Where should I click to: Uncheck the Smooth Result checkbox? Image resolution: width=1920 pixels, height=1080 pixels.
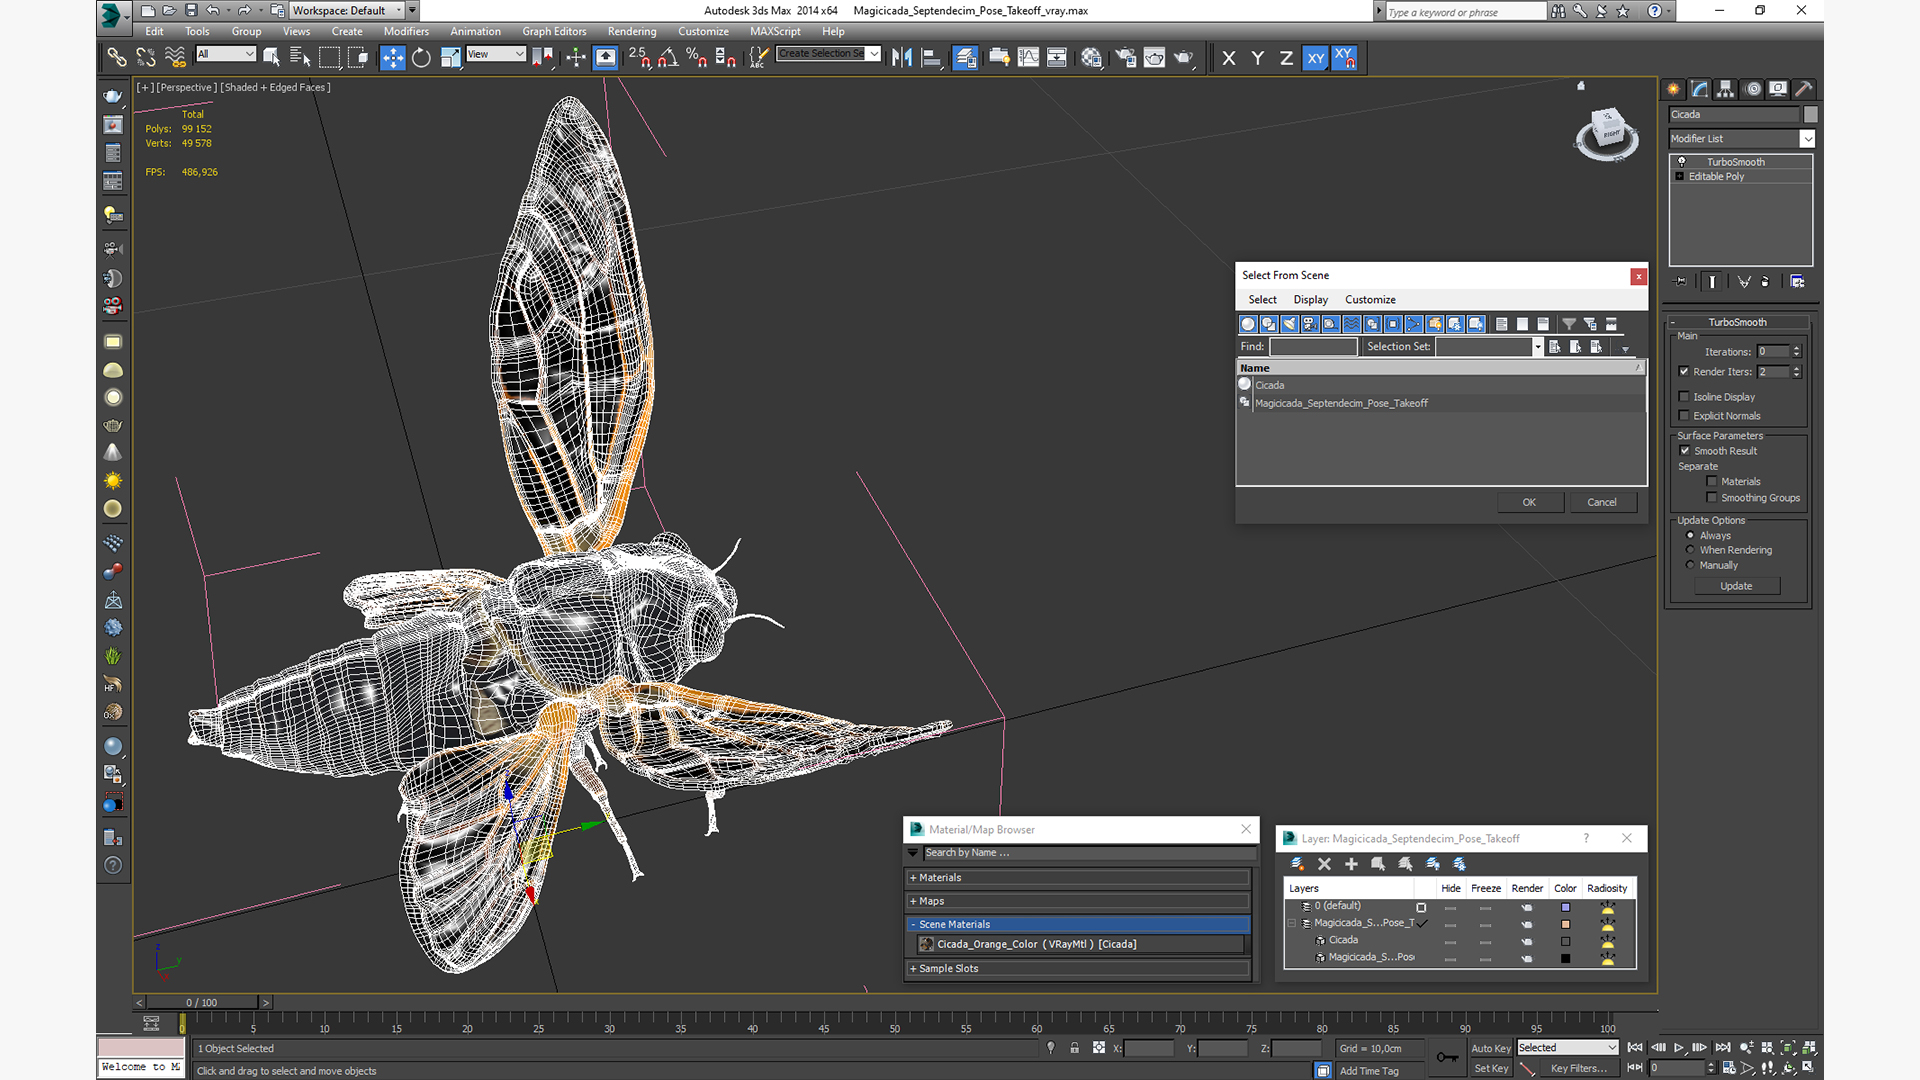tap(1684, 451)
